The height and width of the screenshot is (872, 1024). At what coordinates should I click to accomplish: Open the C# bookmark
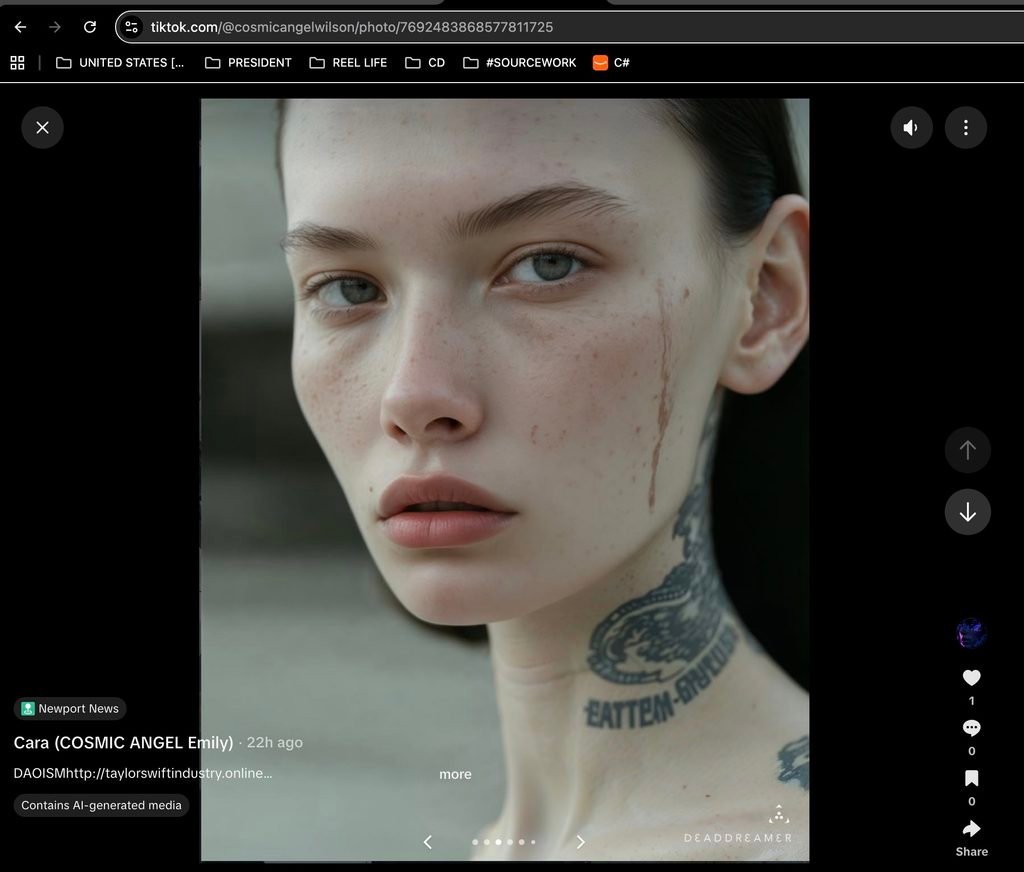611,63
